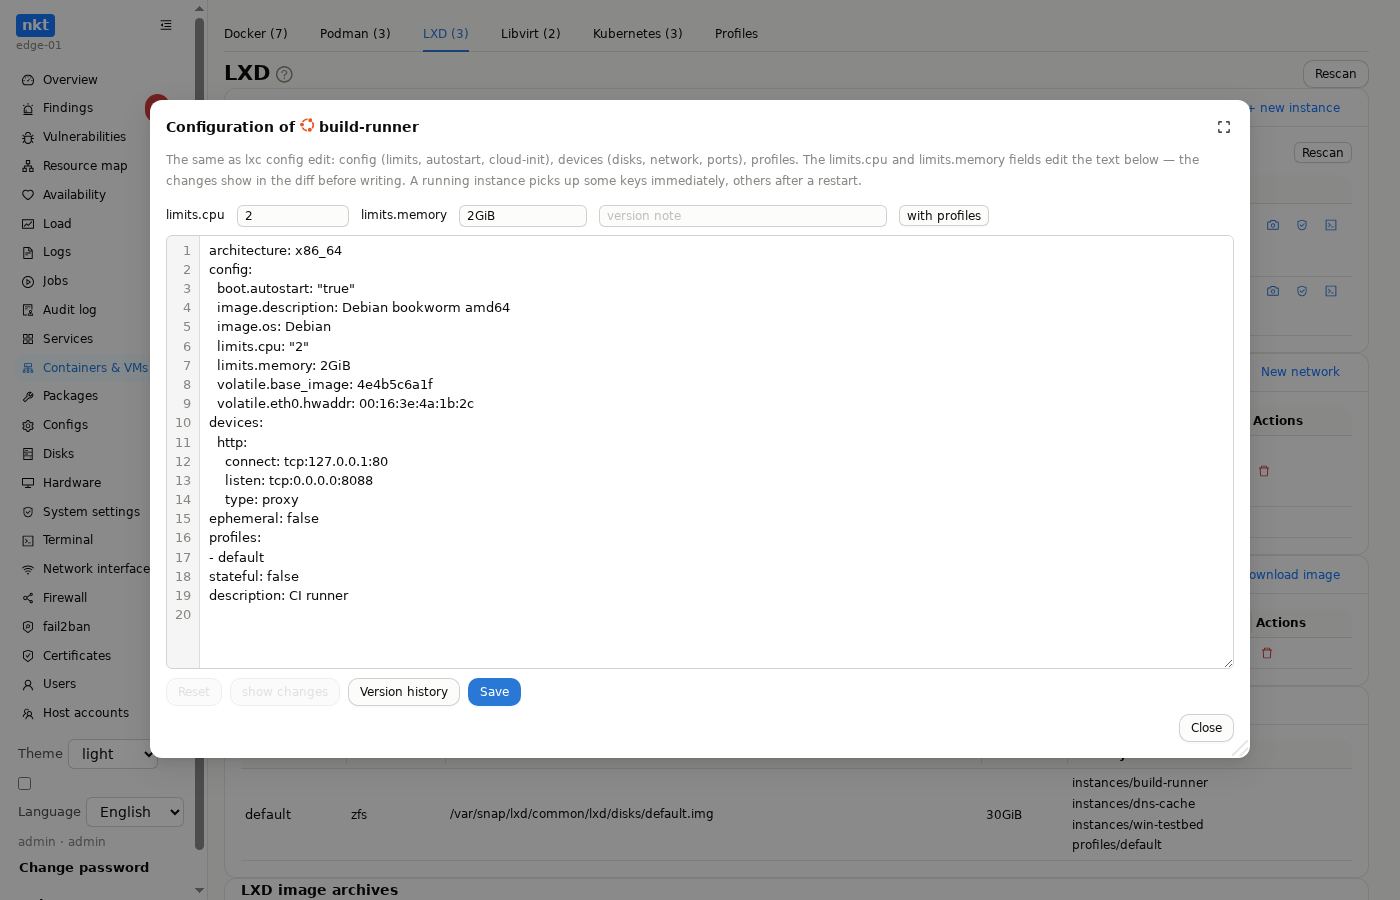
Task: Click the Firewall share icon
Action: (28, 598)
